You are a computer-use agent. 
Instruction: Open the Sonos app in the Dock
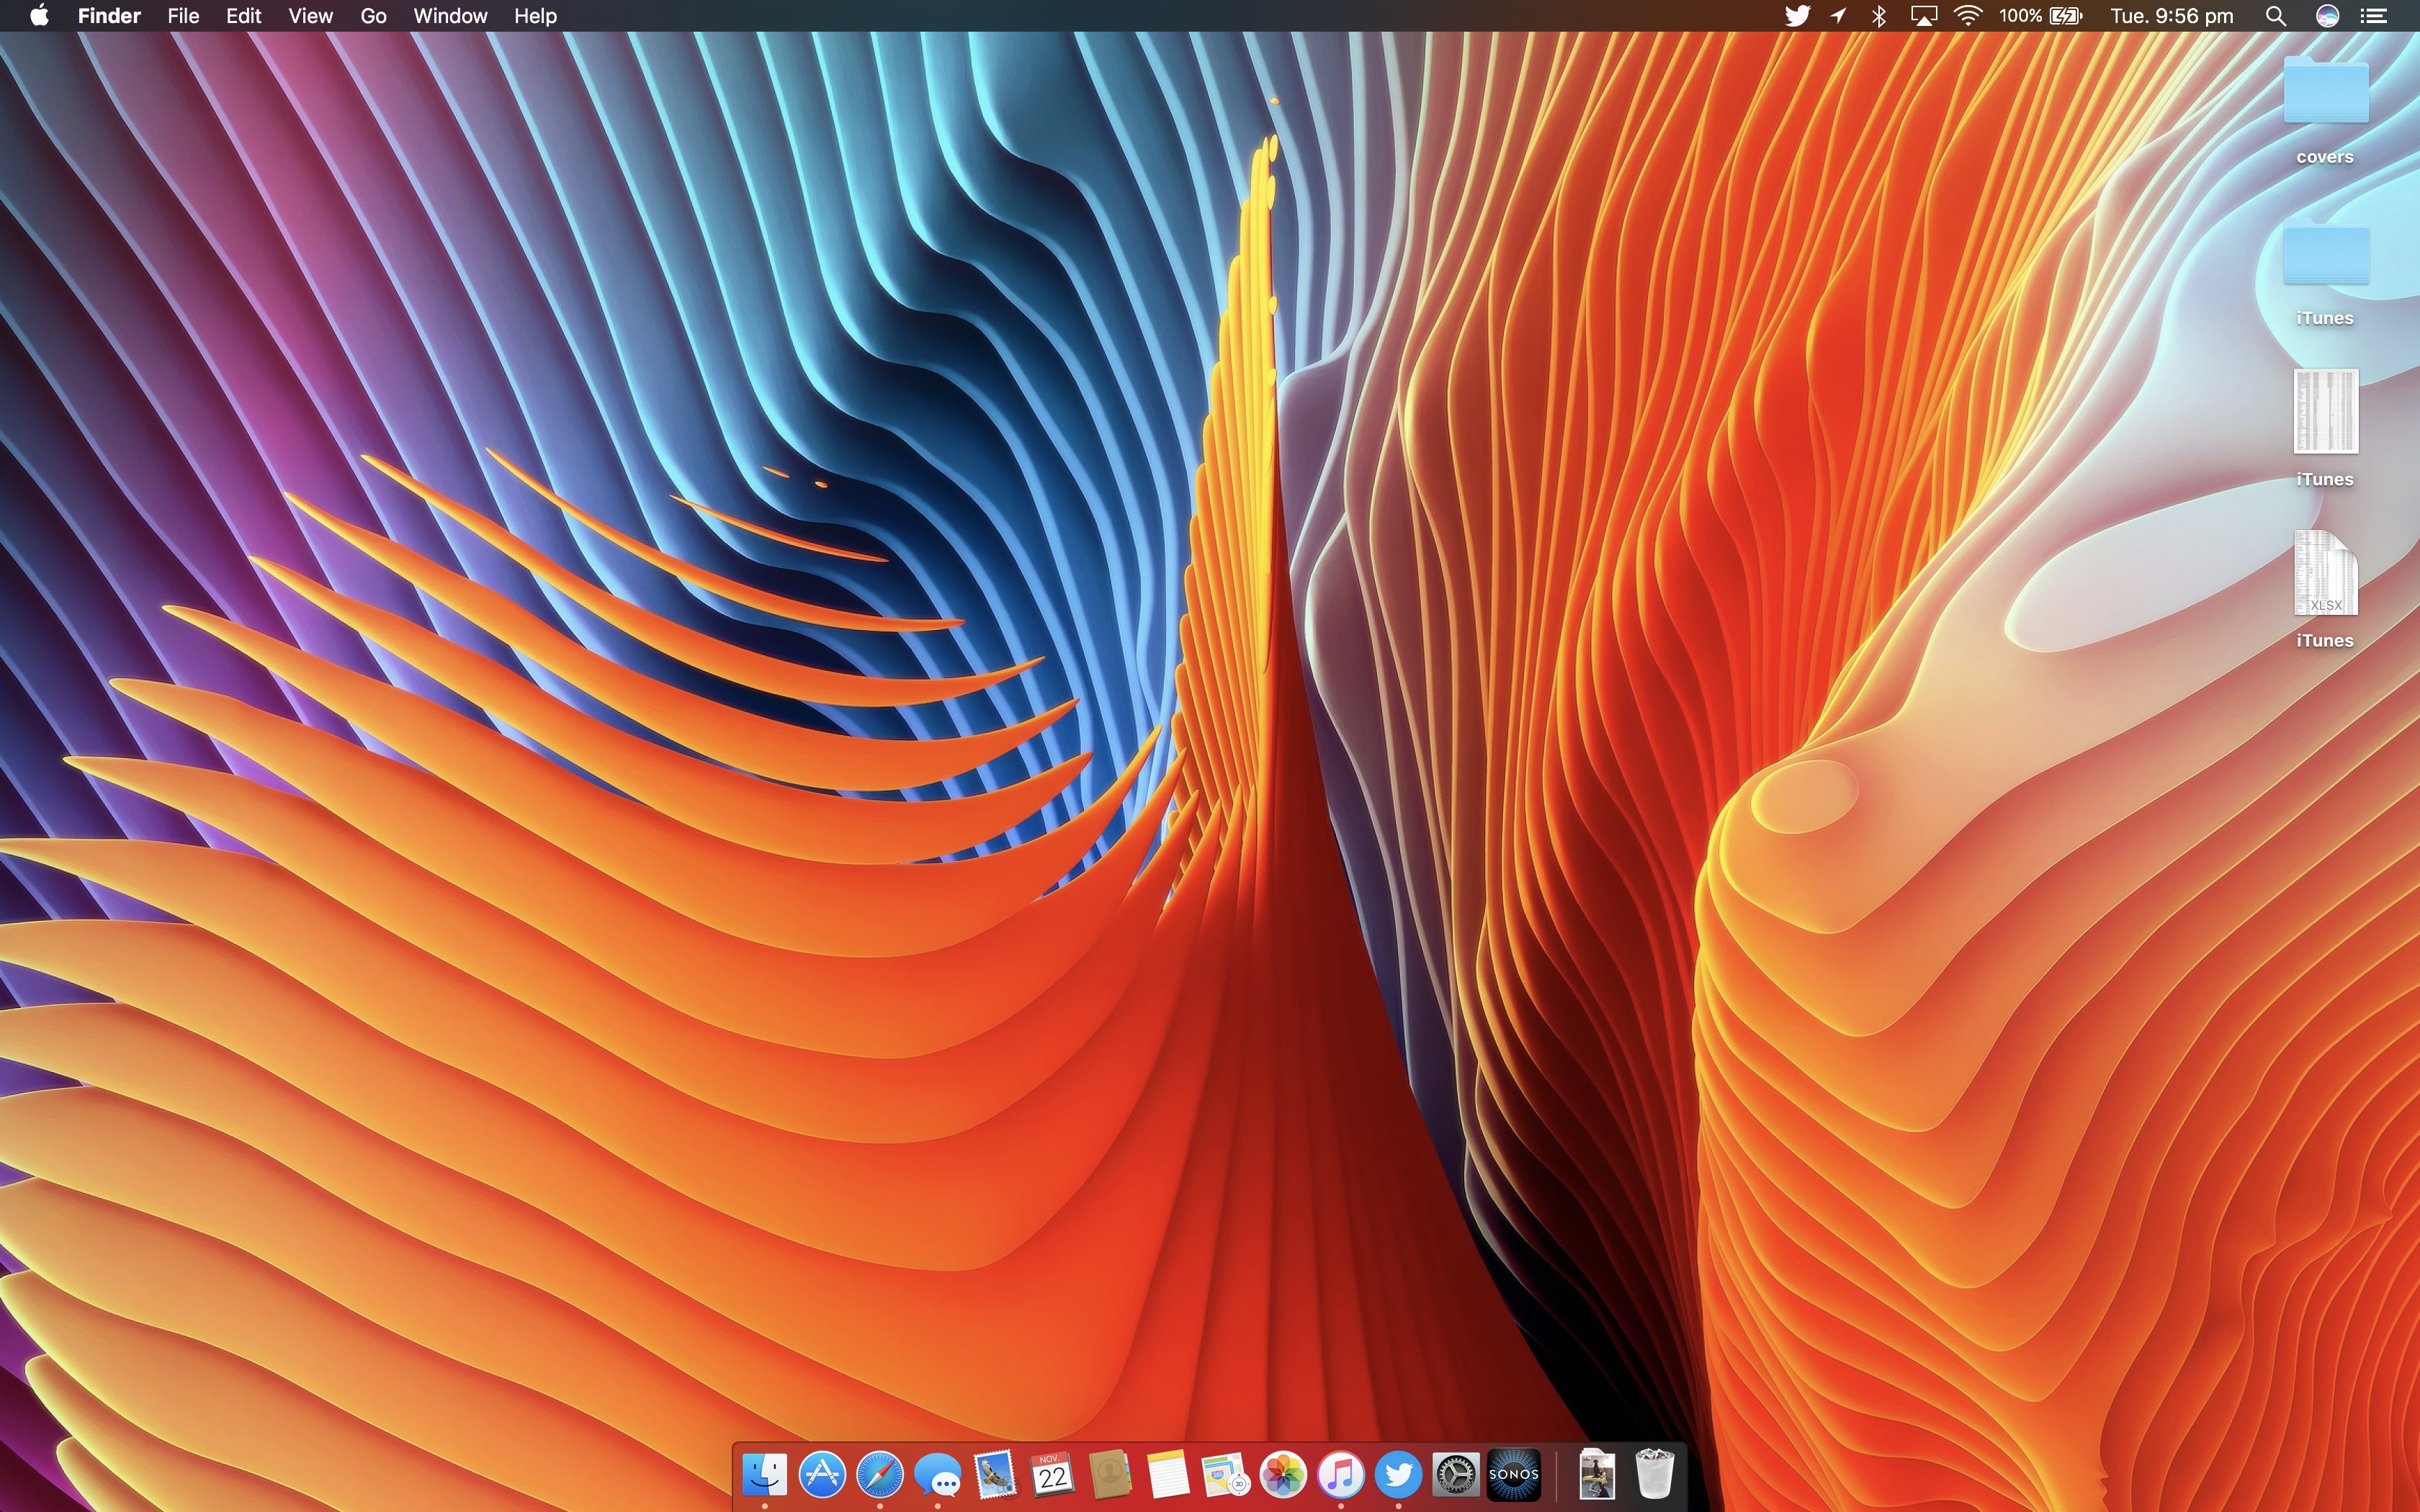tap(1514, 1474)
